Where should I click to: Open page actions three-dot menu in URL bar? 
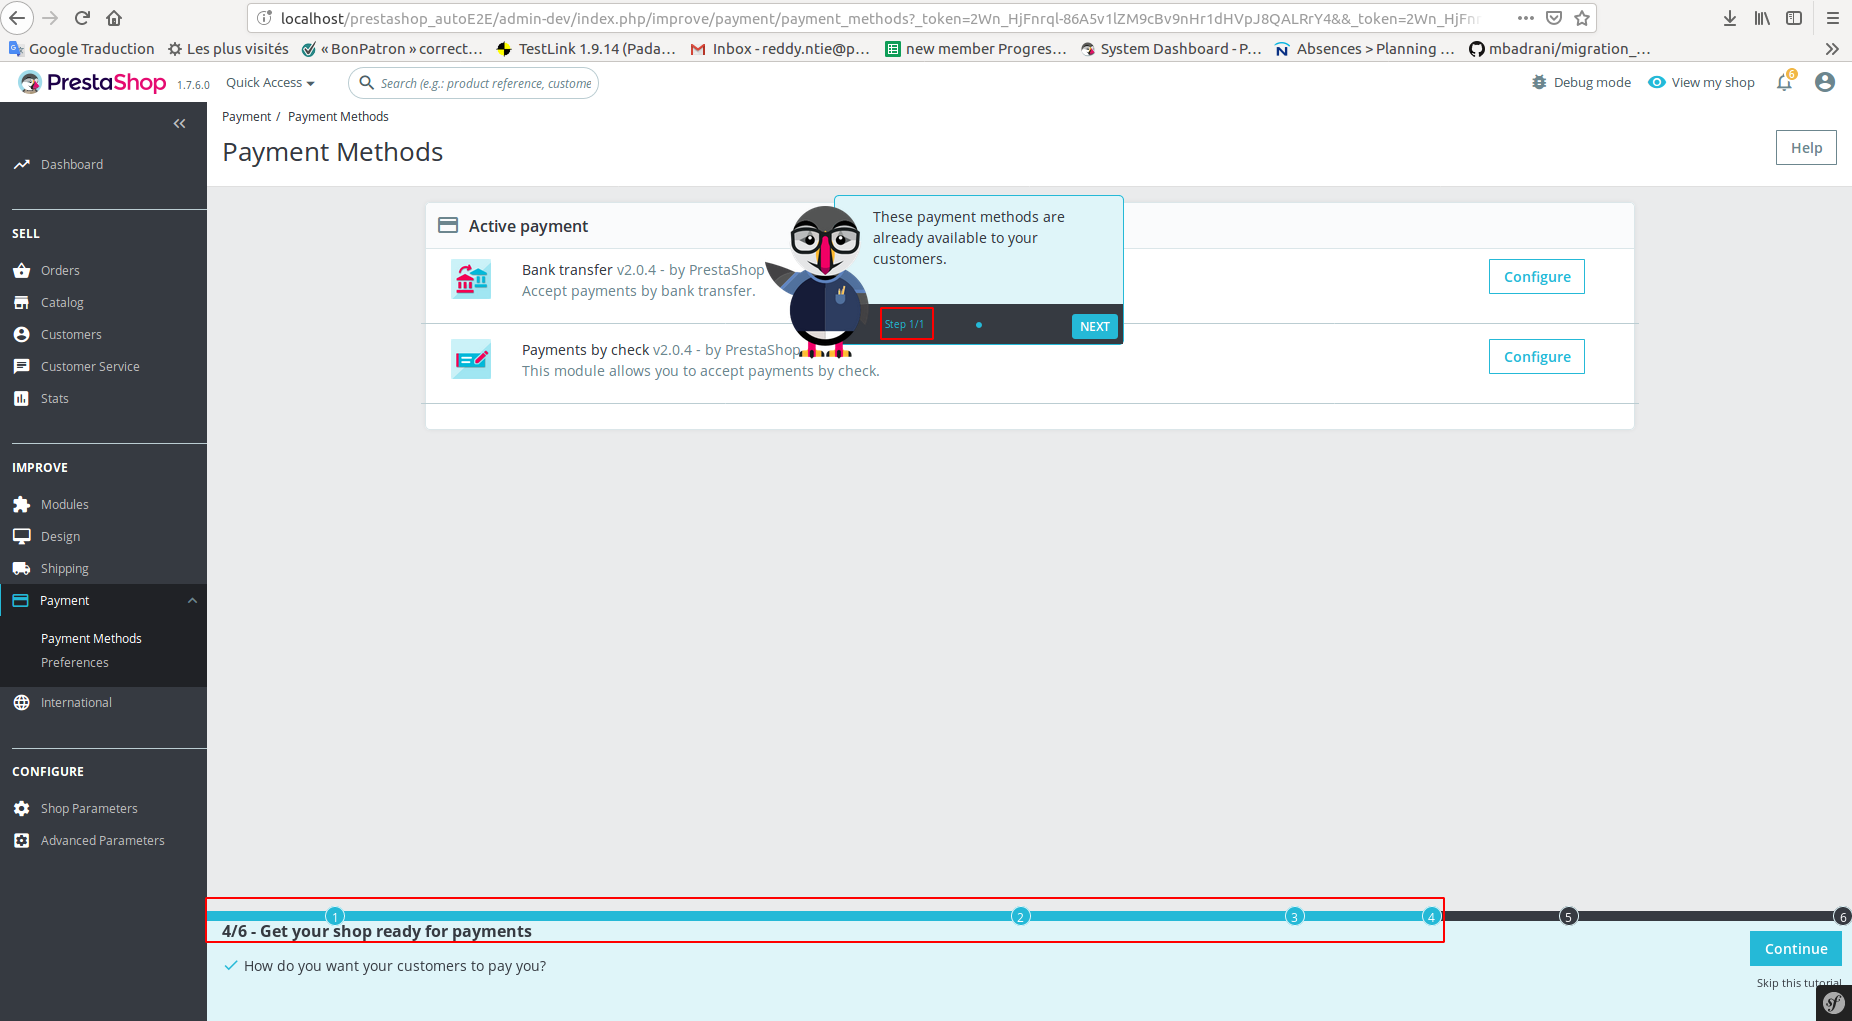pyautogui.click(x=1526, y=18)
